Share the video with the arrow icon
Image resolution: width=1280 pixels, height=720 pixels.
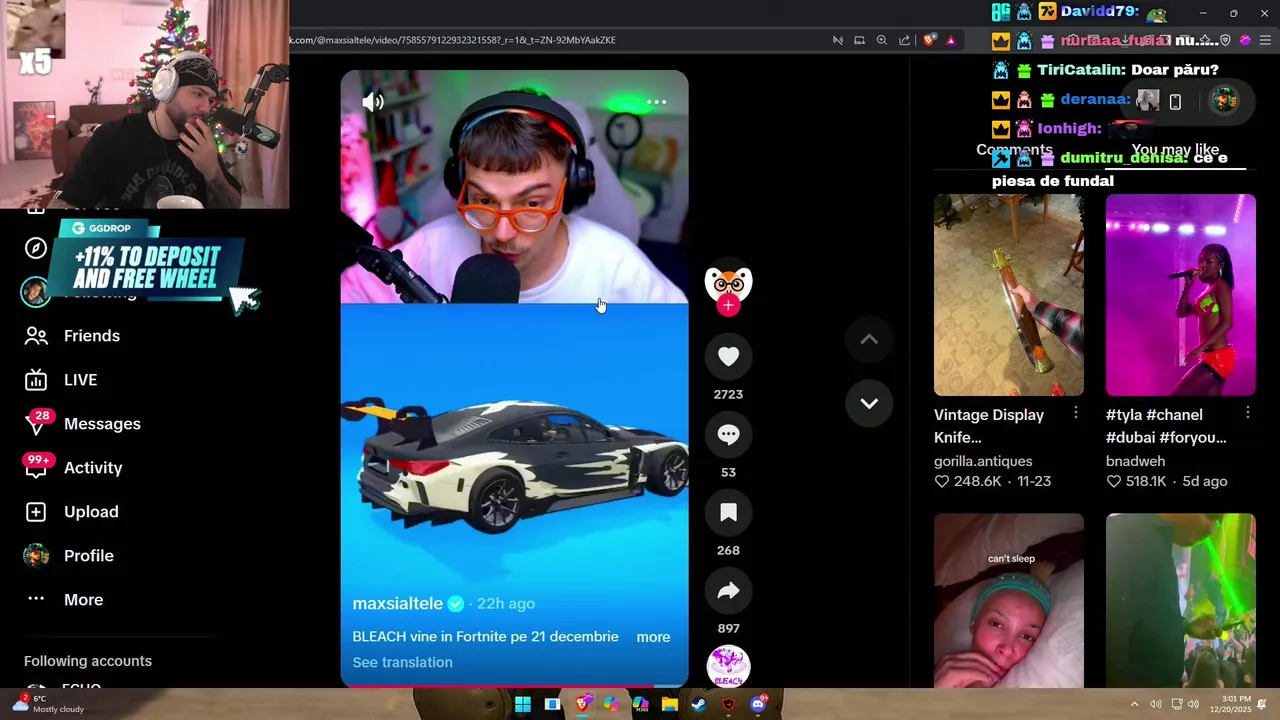[x=728, y=591]
